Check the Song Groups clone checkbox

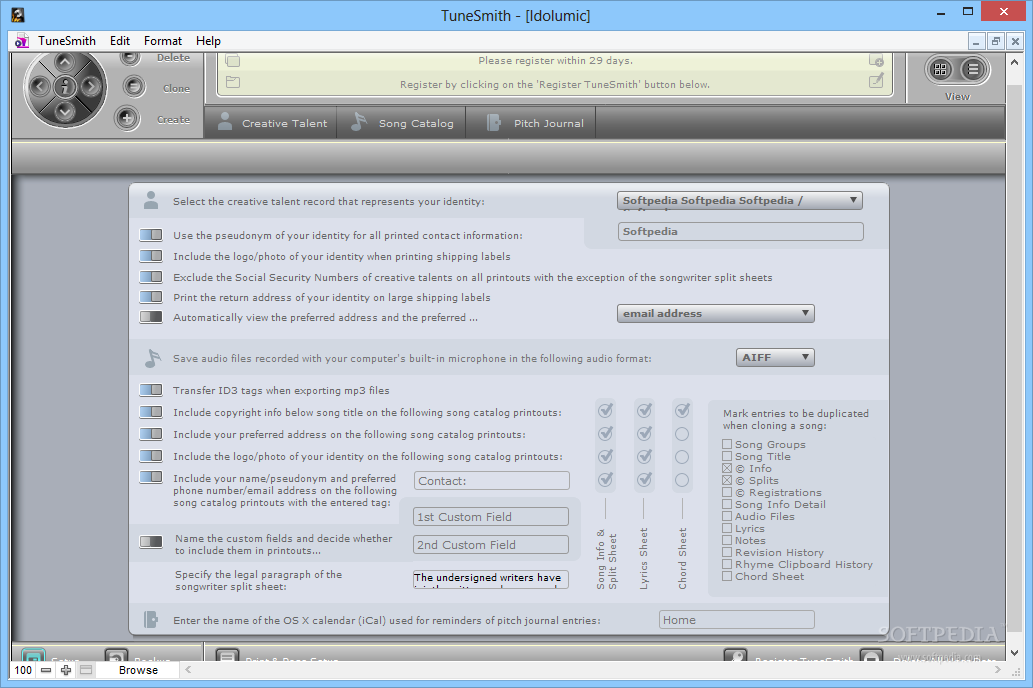727,444
